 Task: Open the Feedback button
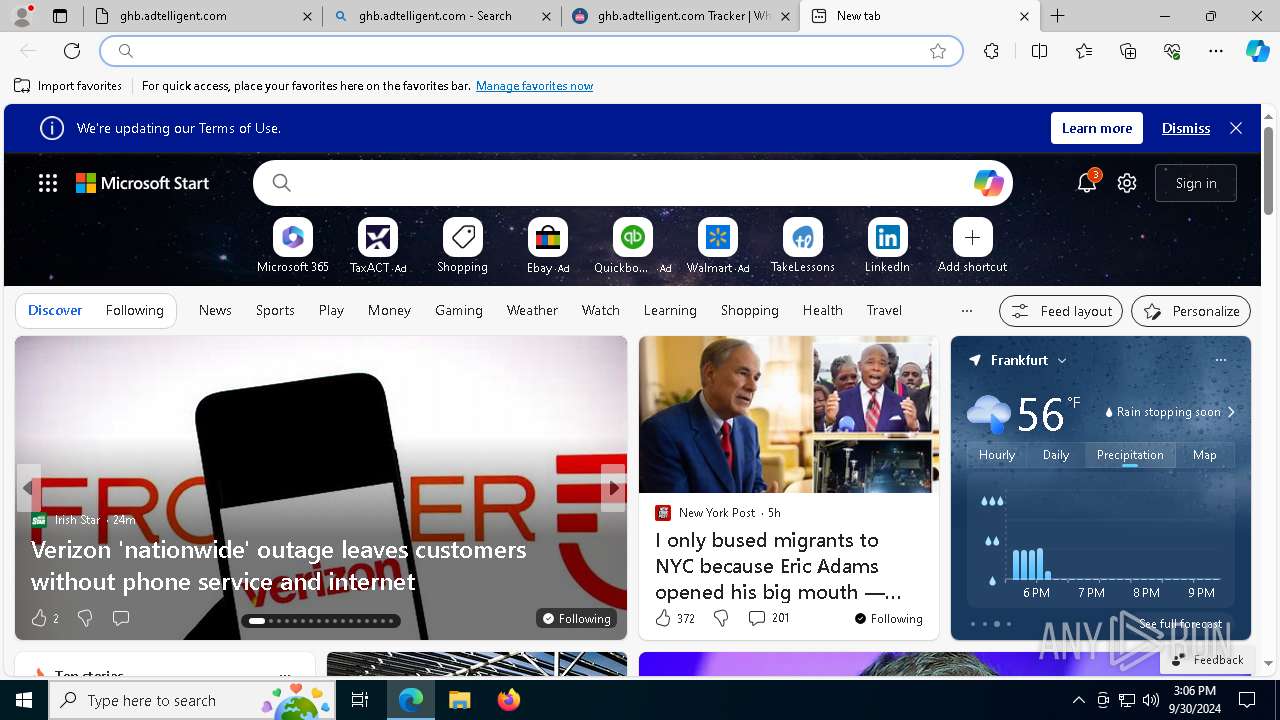click(x=1207, y=660)
